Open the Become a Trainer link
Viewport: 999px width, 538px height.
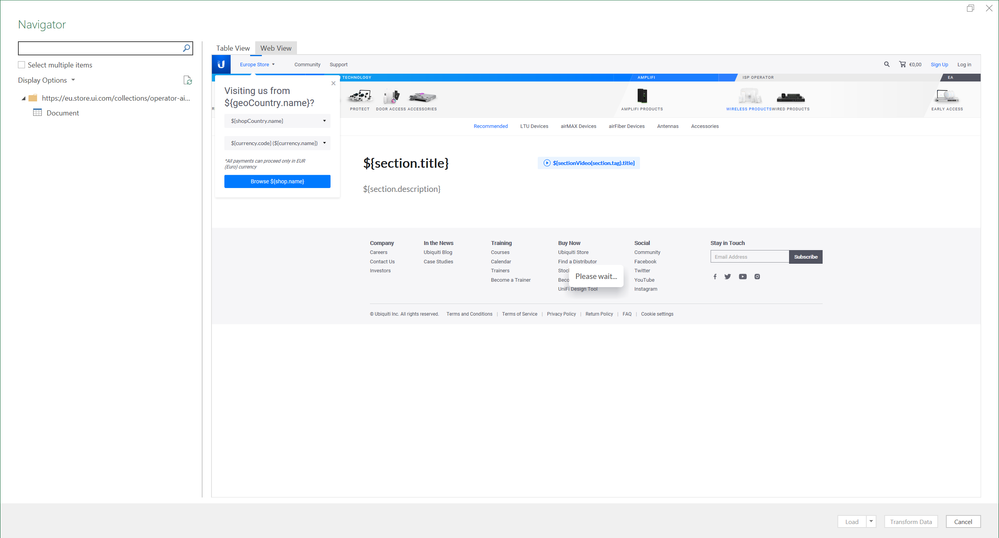point(510,280)
